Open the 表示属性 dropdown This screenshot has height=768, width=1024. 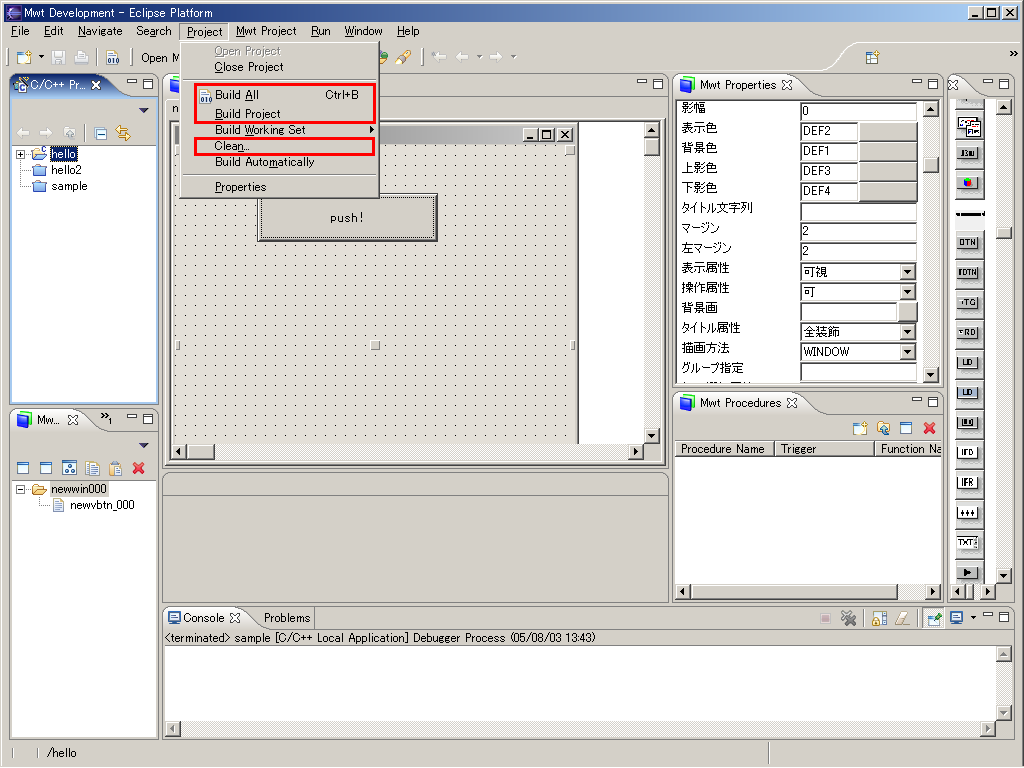[x=908, y=272]
